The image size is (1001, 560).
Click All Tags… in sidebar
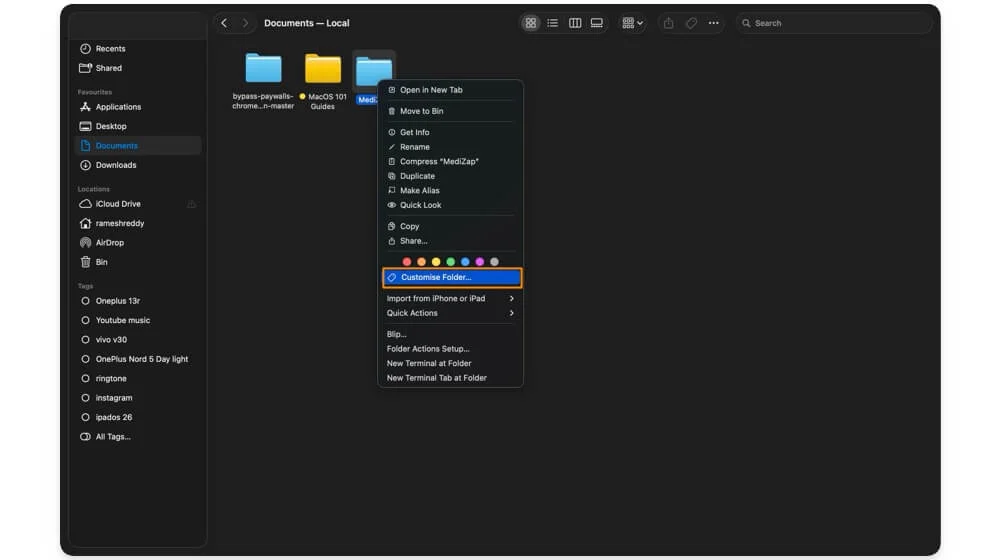coord(112,437)
